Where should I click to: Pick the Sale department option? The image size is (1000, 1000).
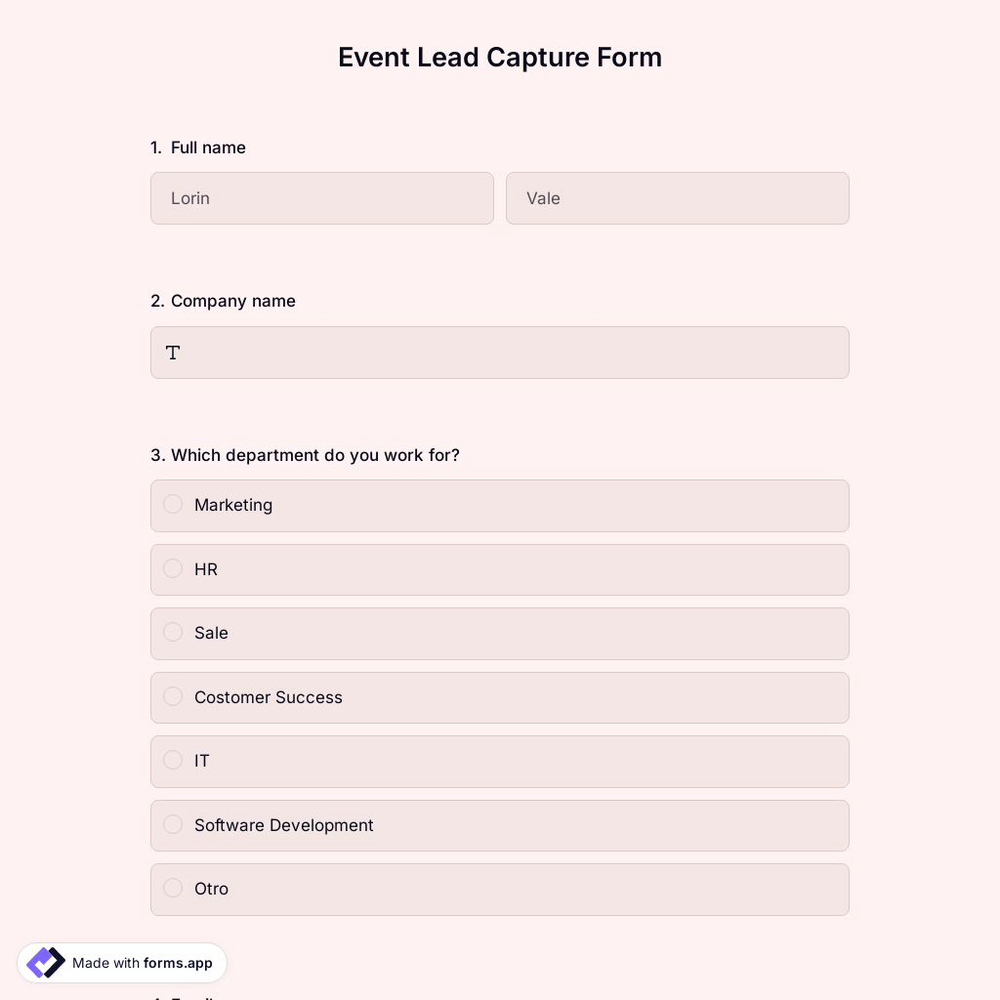[x=172, y=632]
